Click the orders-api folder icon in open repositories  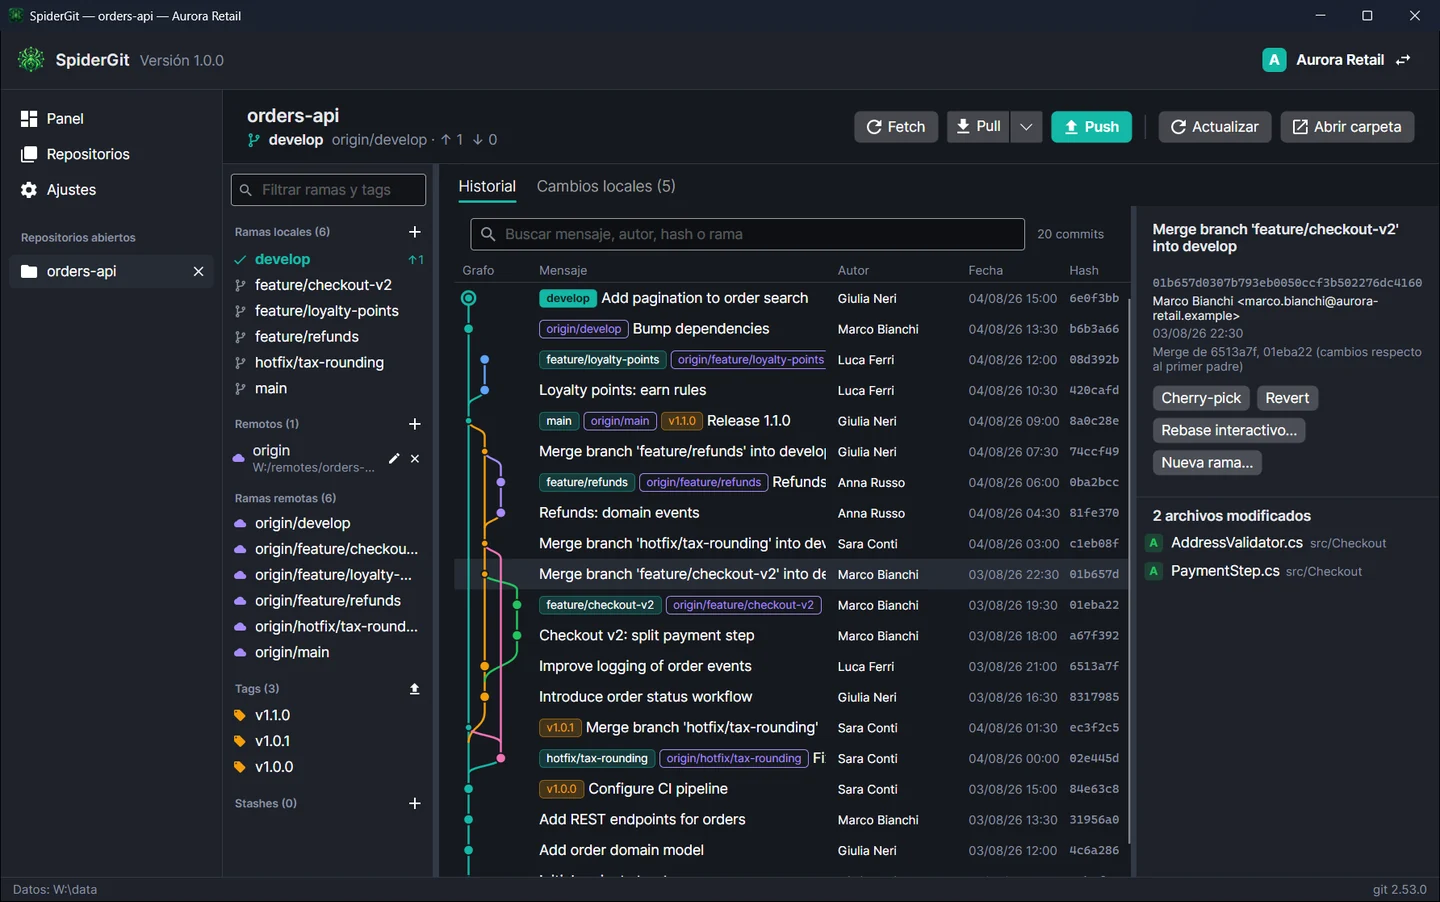click(29, 271)
